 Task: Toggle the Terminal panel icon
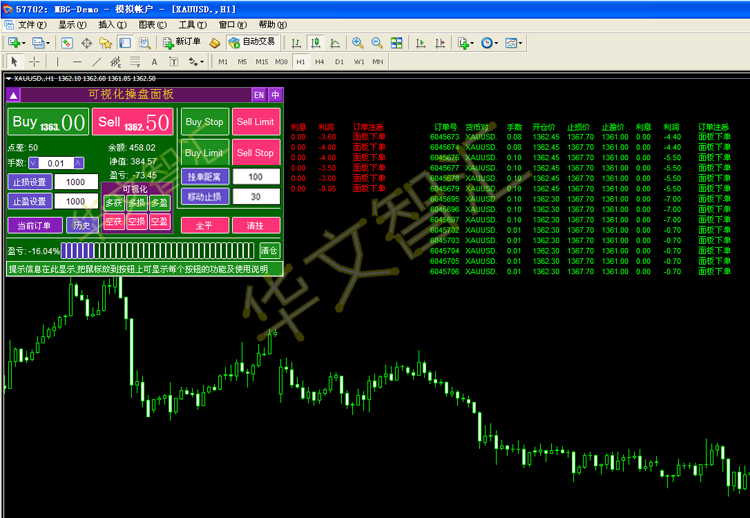(125, 43)
